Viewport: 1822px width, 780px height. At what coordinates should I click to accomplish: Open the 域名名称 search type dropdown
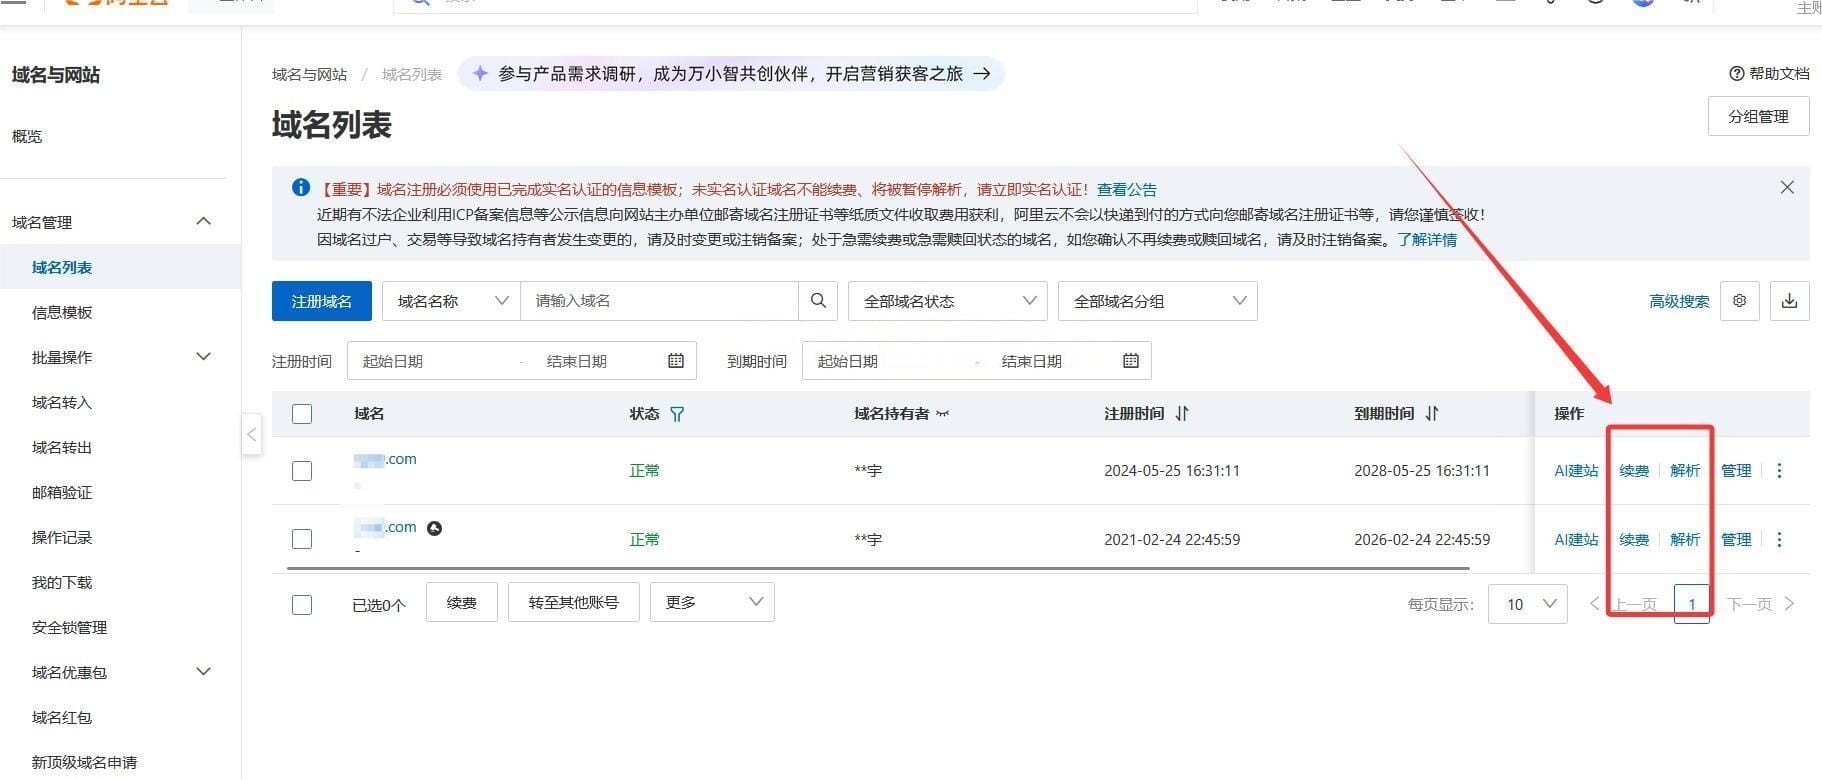[x=451, y=301]
